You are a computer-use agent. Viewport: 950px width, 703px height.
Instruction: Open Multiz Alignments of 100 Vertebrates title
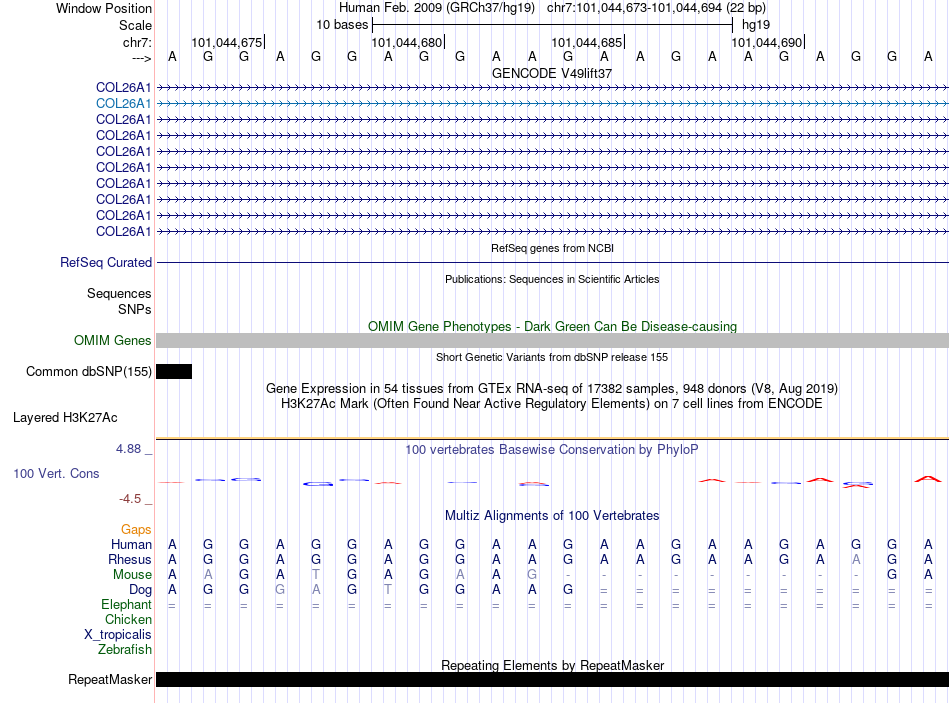(552, 516)
